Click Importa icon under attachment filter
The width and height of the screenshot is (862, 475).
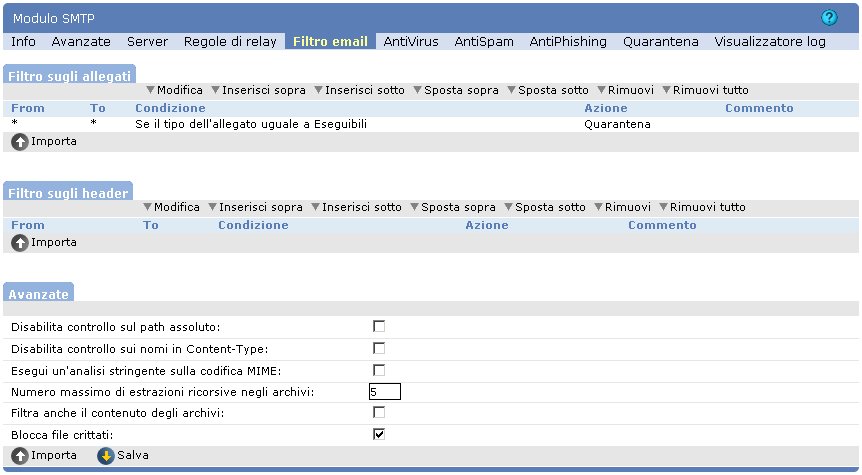(20, 142)
